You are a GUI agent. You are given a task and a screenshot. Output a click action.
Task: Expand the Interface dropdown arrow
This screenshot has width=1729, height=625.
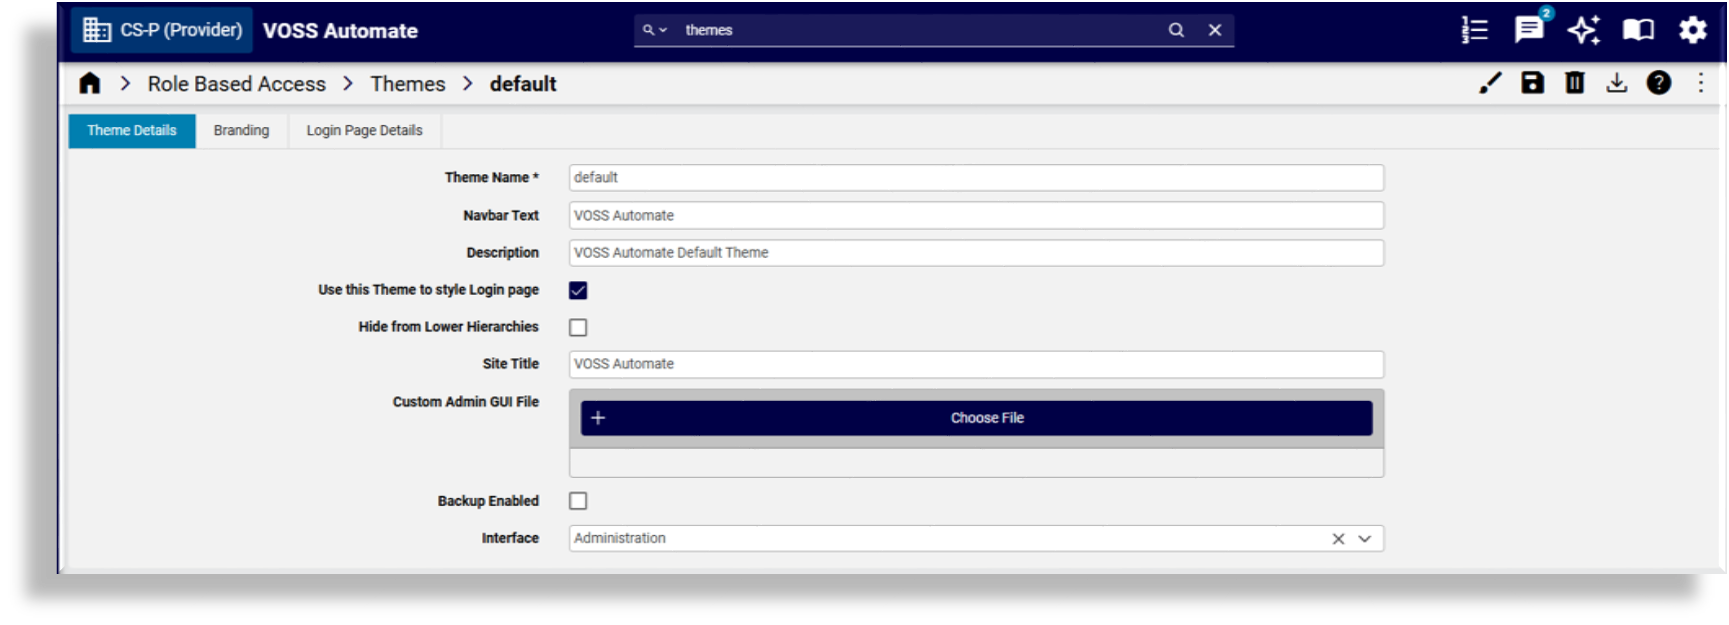(1364, 539)
